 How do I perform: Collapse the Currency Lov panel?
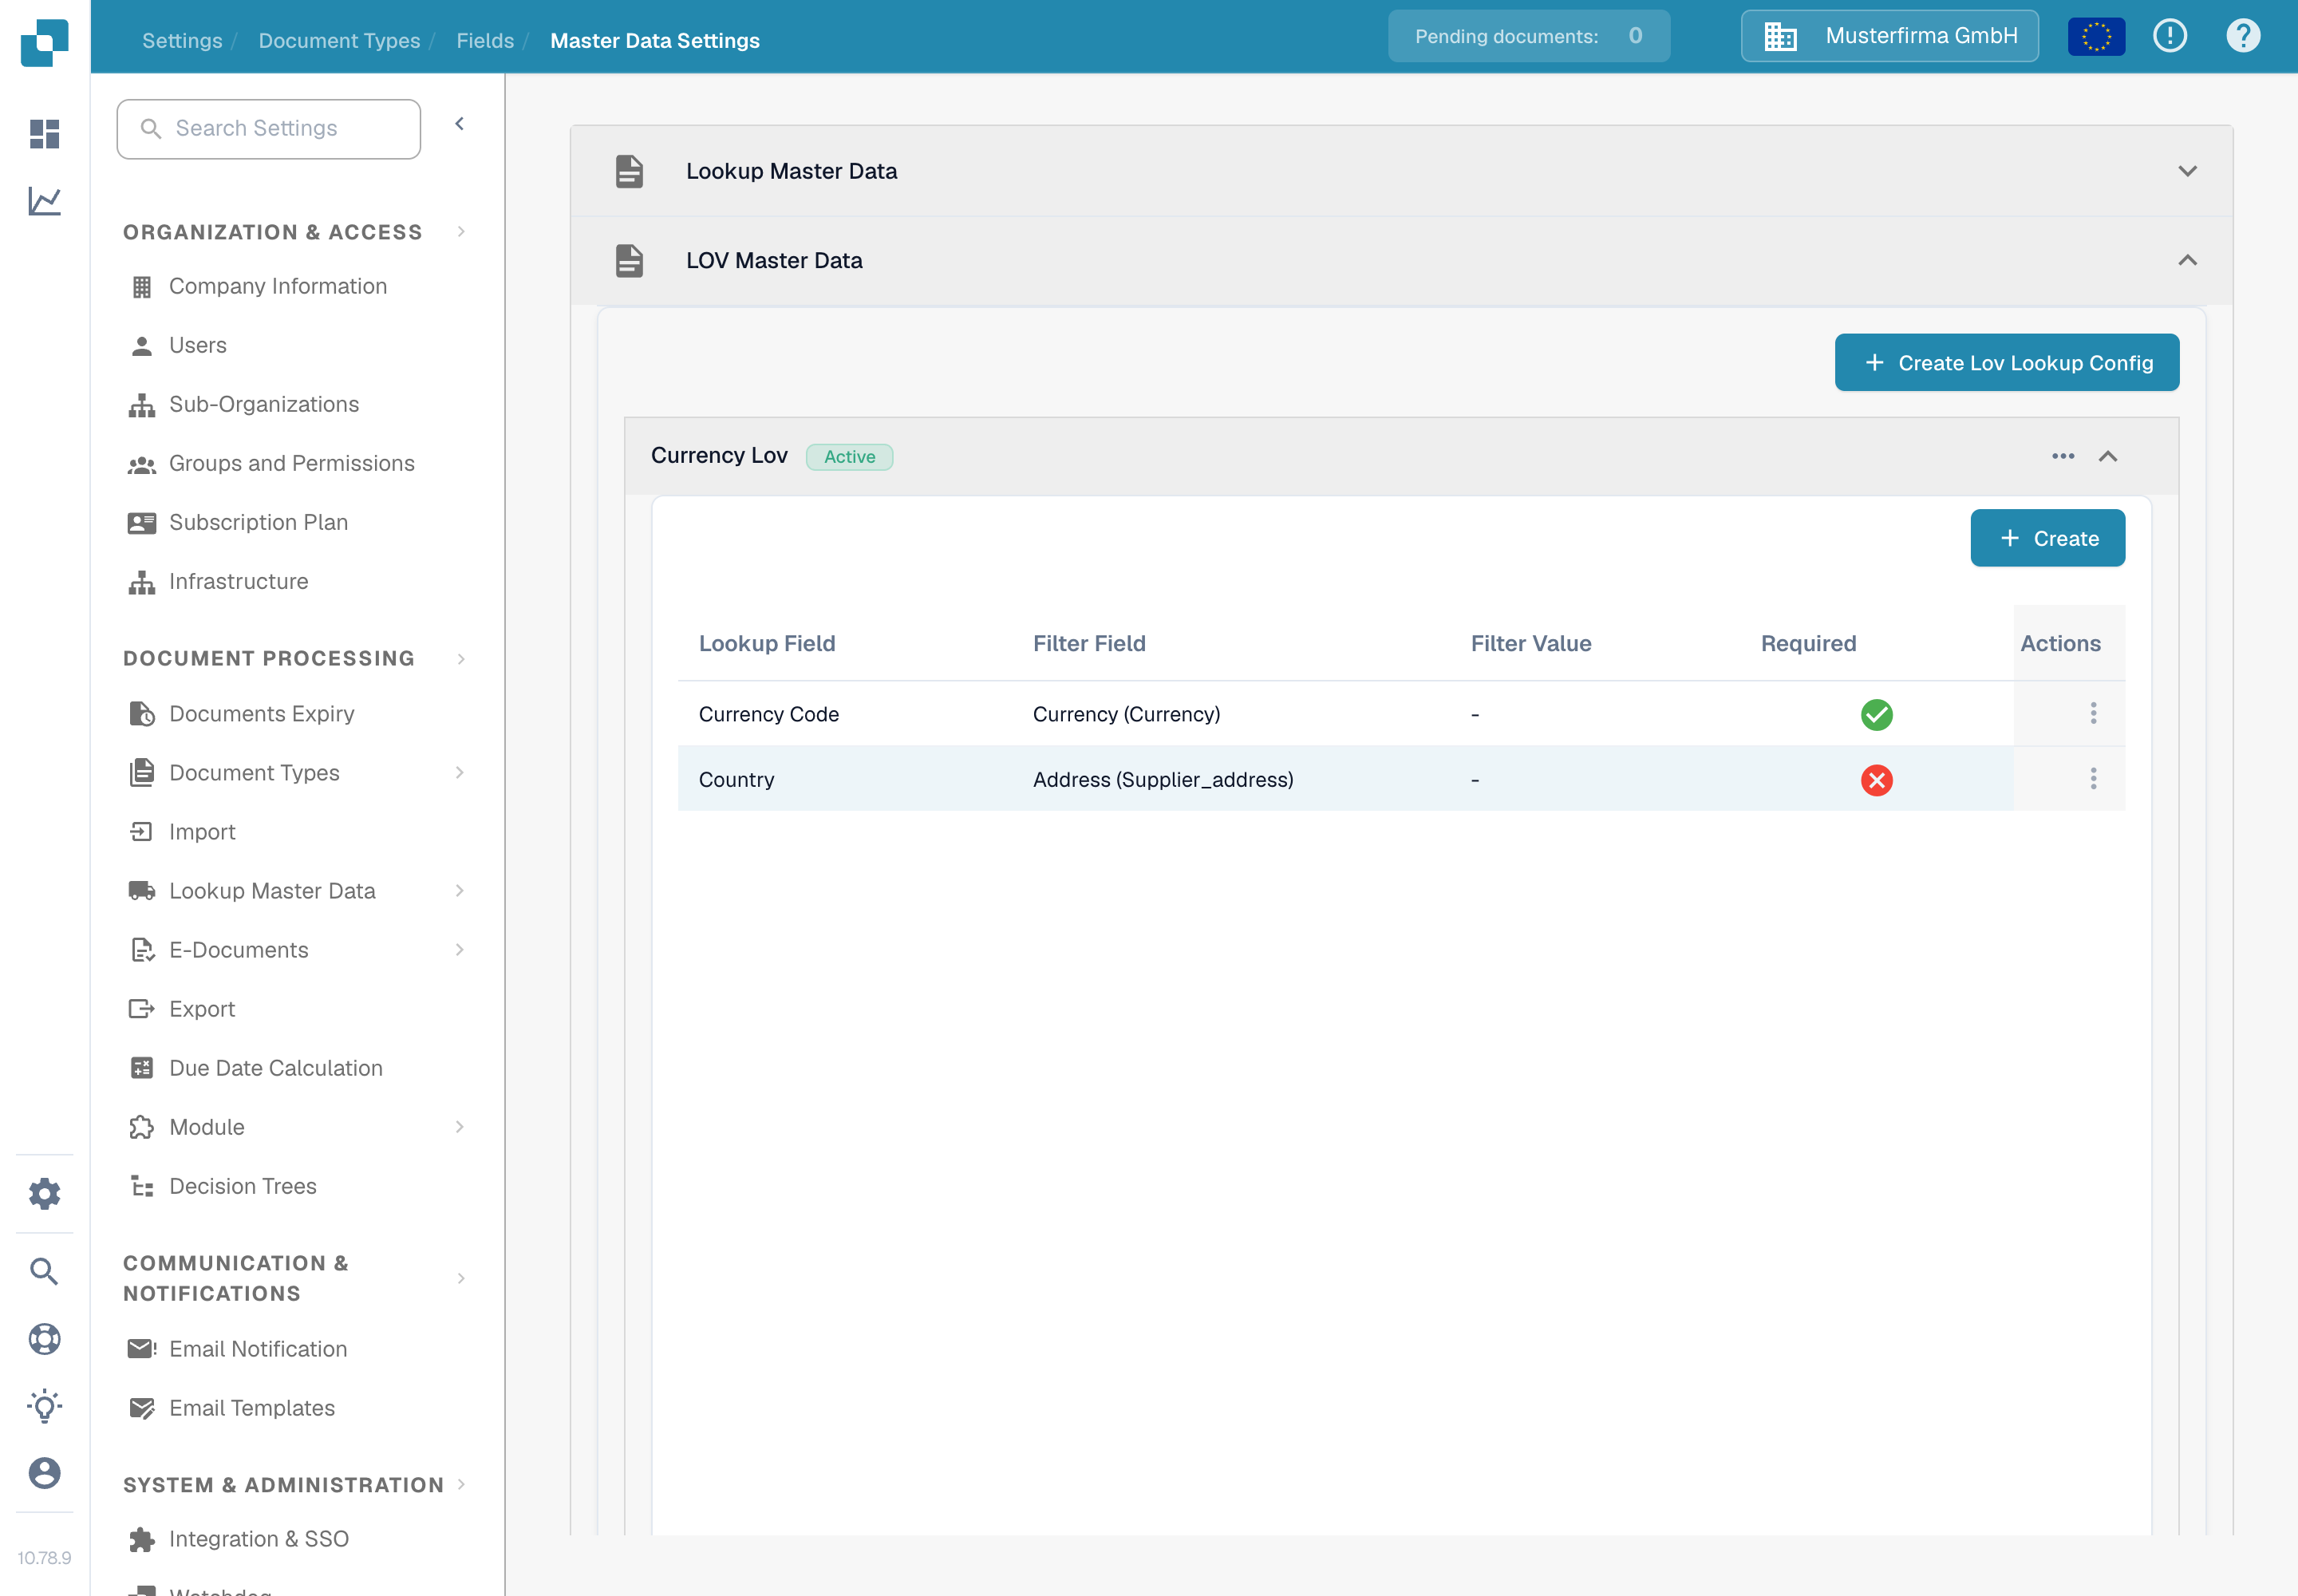click(2108, 456)
